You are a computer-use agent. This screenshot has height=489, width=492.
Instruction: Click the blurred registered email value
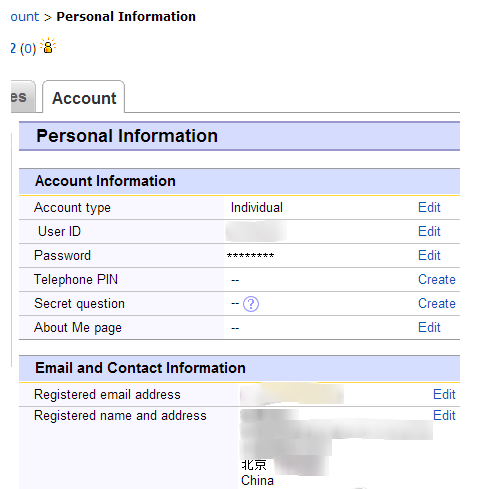[x=292, y=394]
